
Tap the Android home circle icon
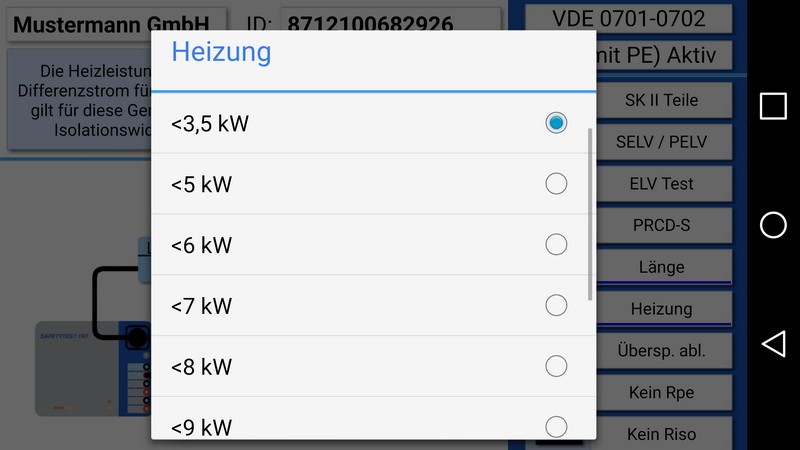tap(773, 225)
